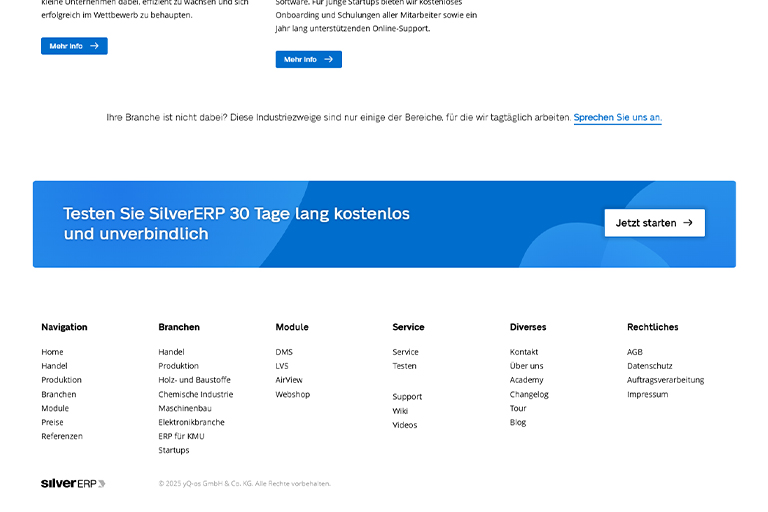Open Handel under the Navigation heading
768x512 pixels.
pos(54,366)
